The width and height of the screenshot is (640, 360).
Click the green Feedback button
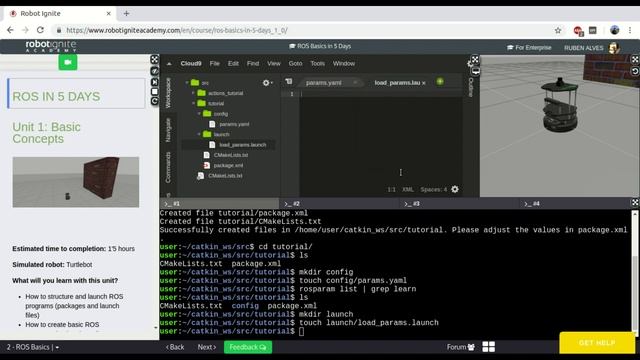point(248,347)
